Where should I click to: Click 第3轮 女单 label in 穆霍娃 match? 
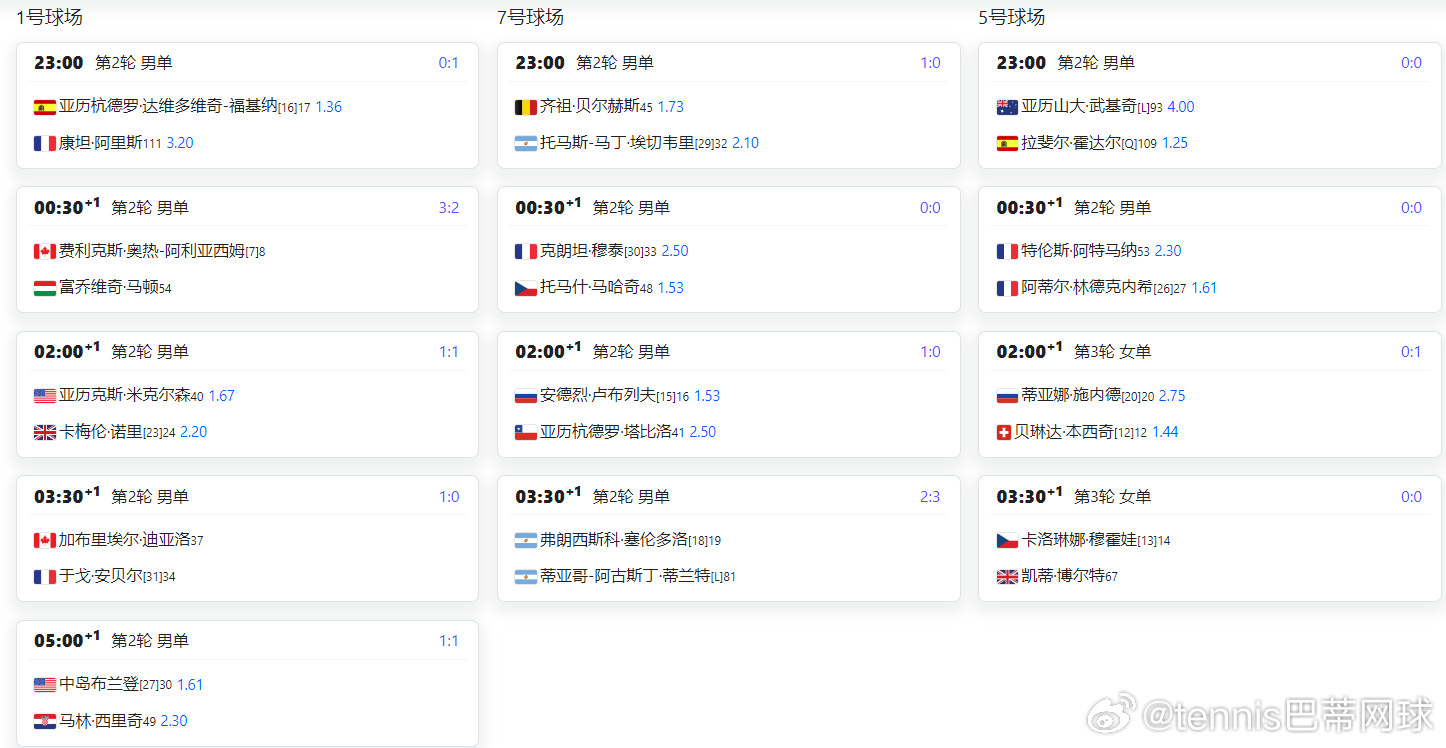(1112, 497)
